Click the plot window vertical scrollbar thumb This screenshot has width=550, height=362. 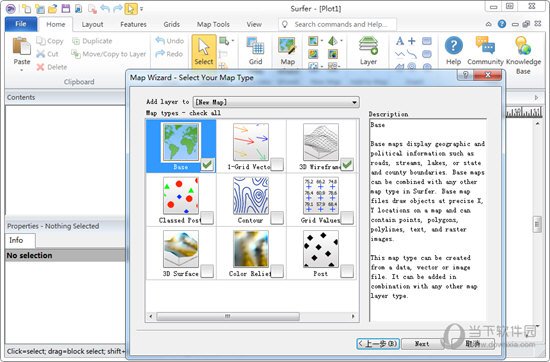click(x=537, y=224)
